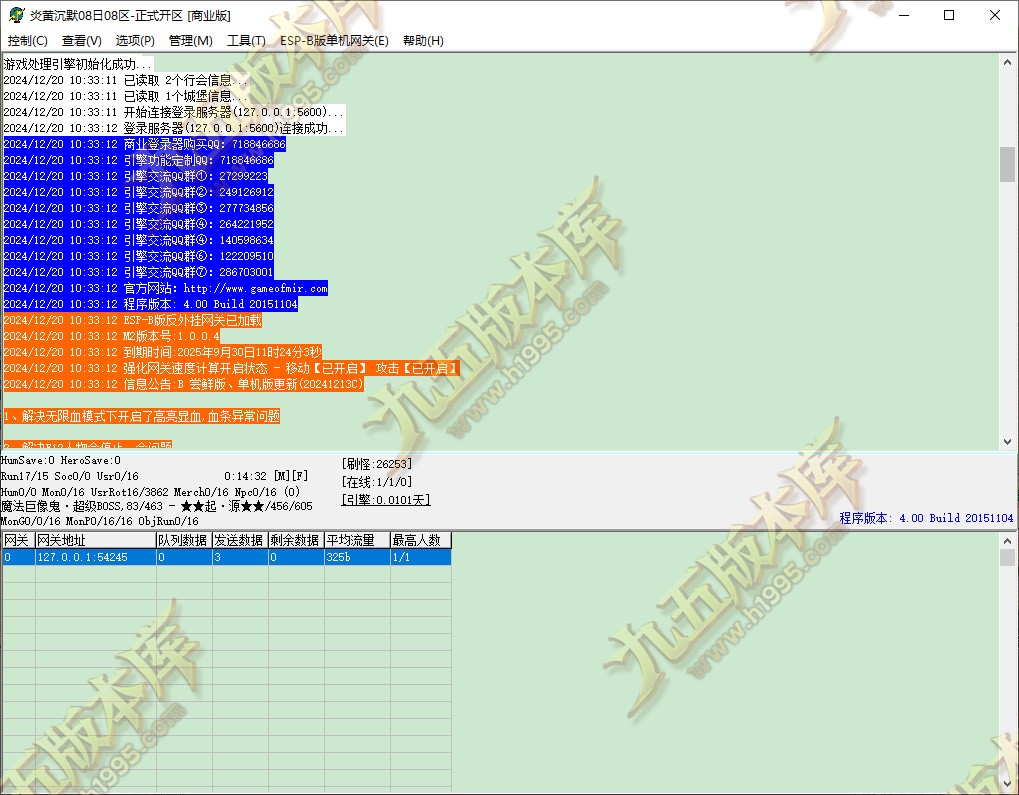The width and height of the screenshot is (1019, 795).
Task: Click the MonG0/0/16 MonP0/16/16 status line
Action: tap(99, 521)
